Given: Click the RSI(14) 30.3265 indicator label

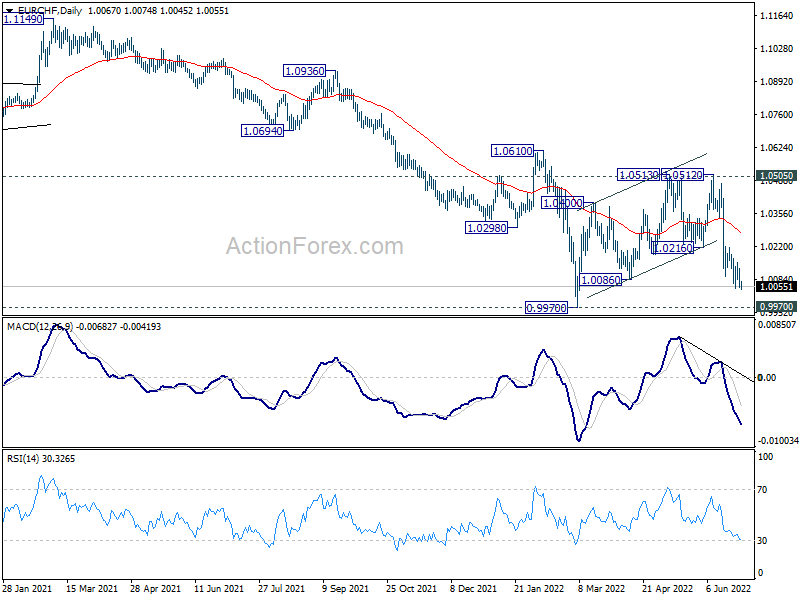Looking at the screenshot, I should 41,459.
